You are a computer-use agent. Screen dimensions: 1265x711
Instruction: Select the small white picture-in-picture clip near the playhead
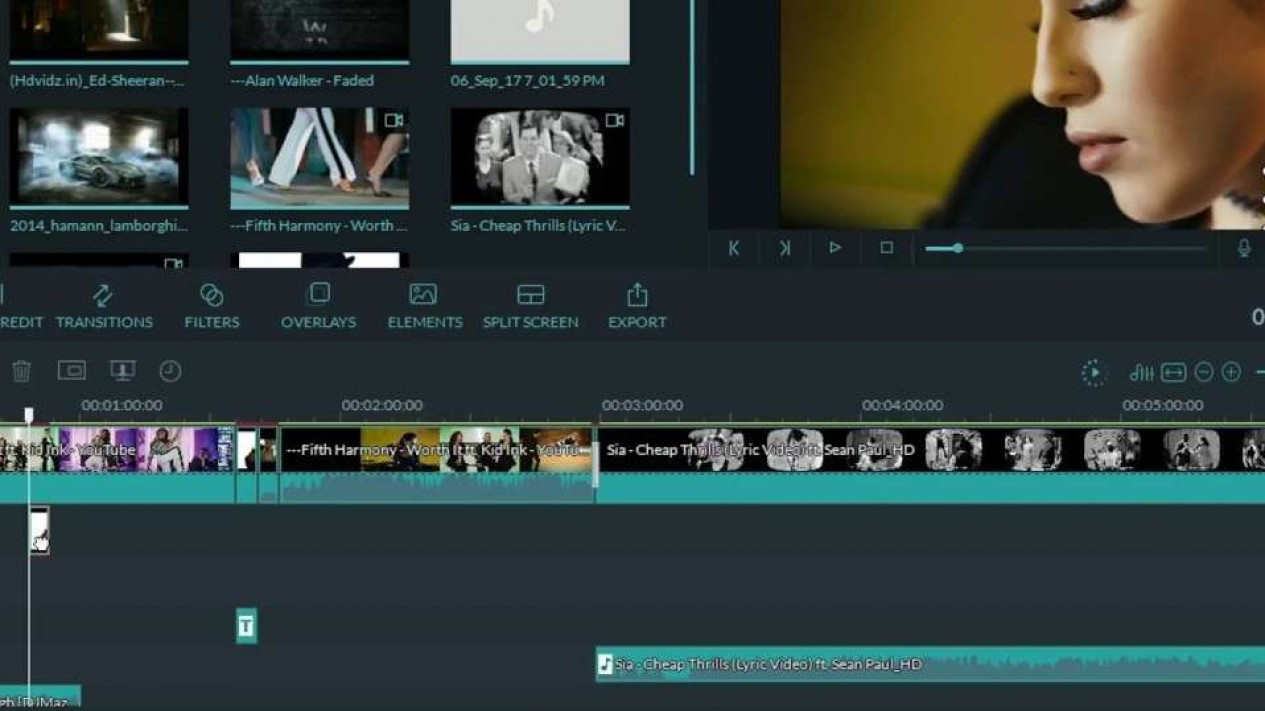tap(39, 530)
